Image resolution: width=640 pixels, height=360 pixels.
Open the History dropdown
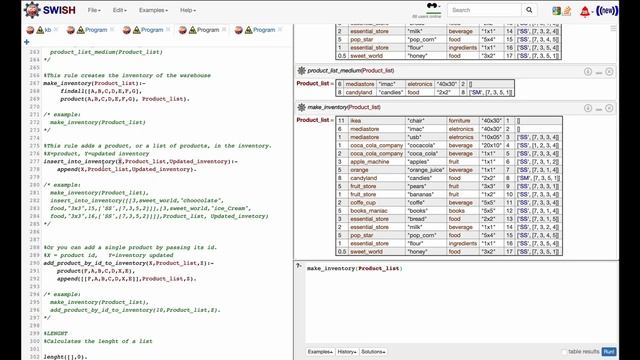point(347,352)
